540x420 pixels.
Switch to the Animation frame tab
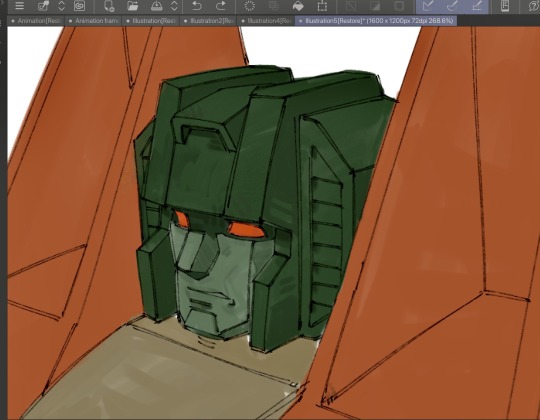coord(93,21)
